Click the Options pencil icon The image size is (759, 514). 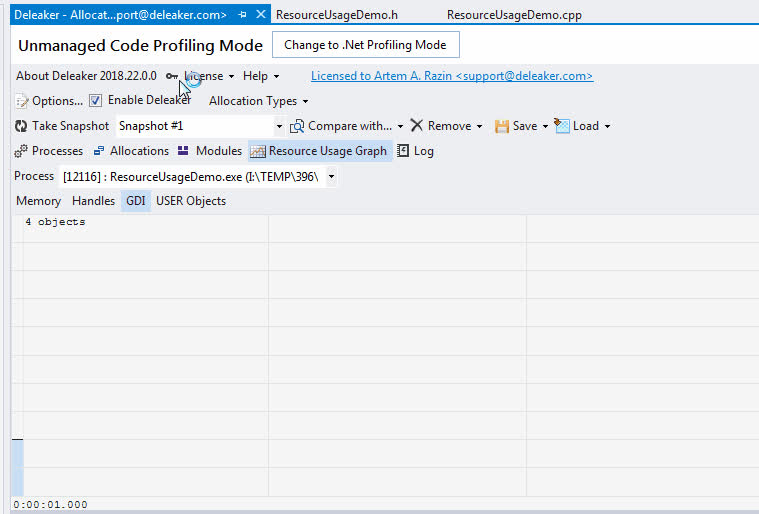tap(22, 101)
